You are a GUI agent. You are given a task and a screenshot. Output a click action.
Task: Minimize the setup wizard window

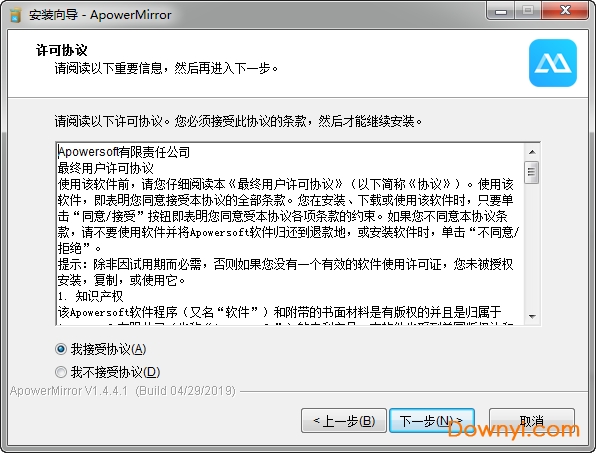click(x=501, y=11)
